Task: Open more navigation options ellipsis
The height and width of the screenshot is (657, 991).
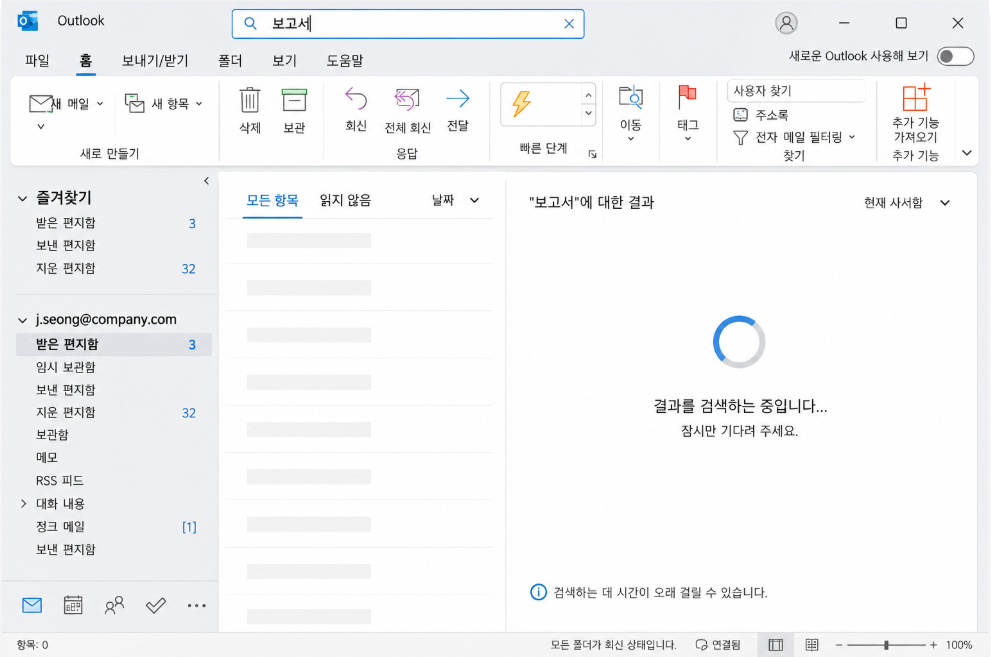Action: (x=197, y=605)
